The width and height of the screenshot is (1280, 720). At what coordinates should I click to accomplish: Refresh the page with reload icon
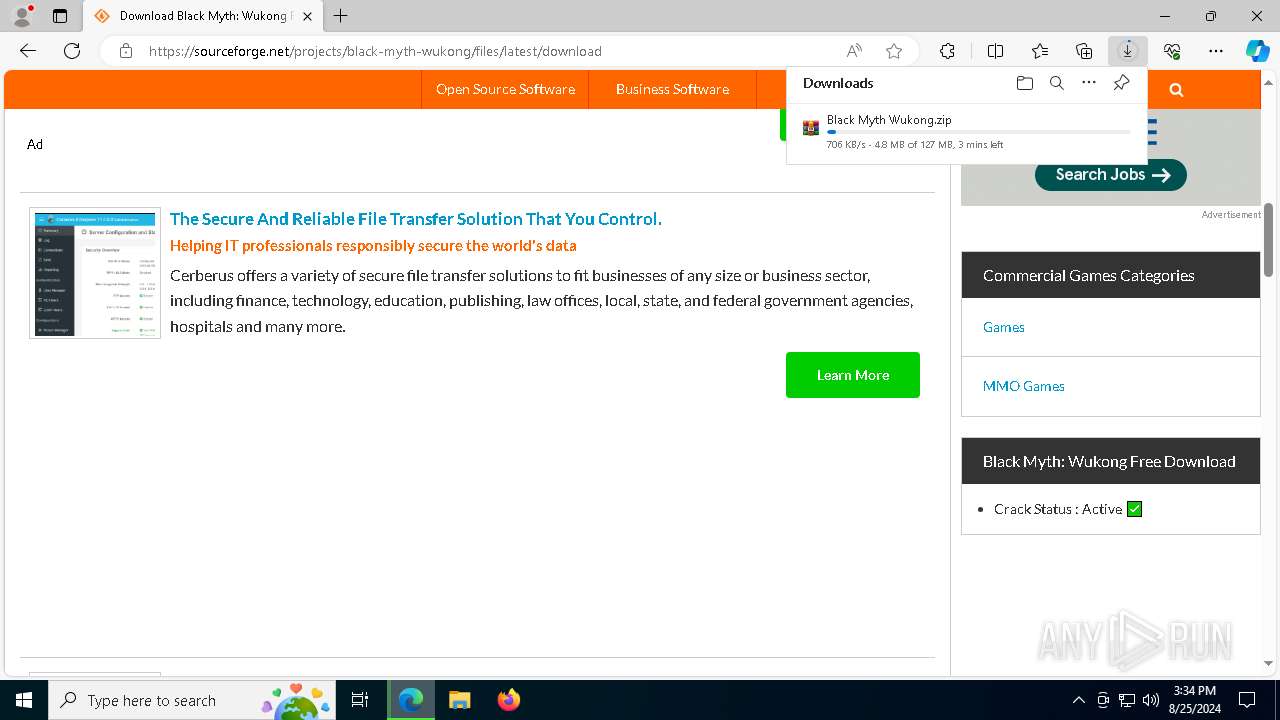[x=72, y=51]
